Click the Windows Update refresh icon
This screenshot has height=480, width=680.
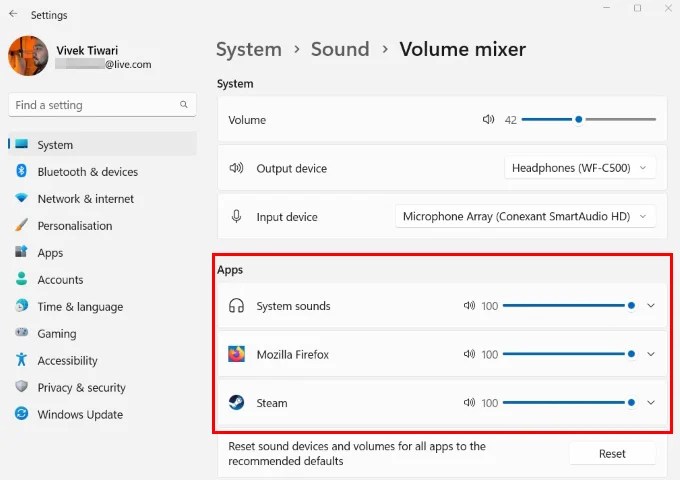coord(21,413)
